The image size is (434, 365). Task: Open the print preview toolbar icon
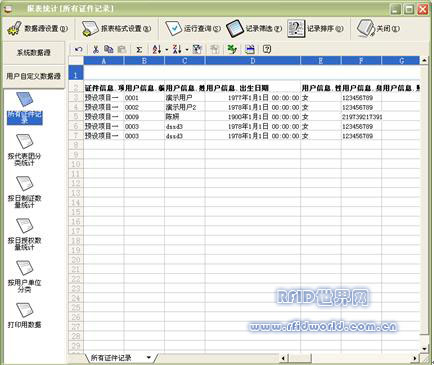pyautogui.click(x=250, y=49)
